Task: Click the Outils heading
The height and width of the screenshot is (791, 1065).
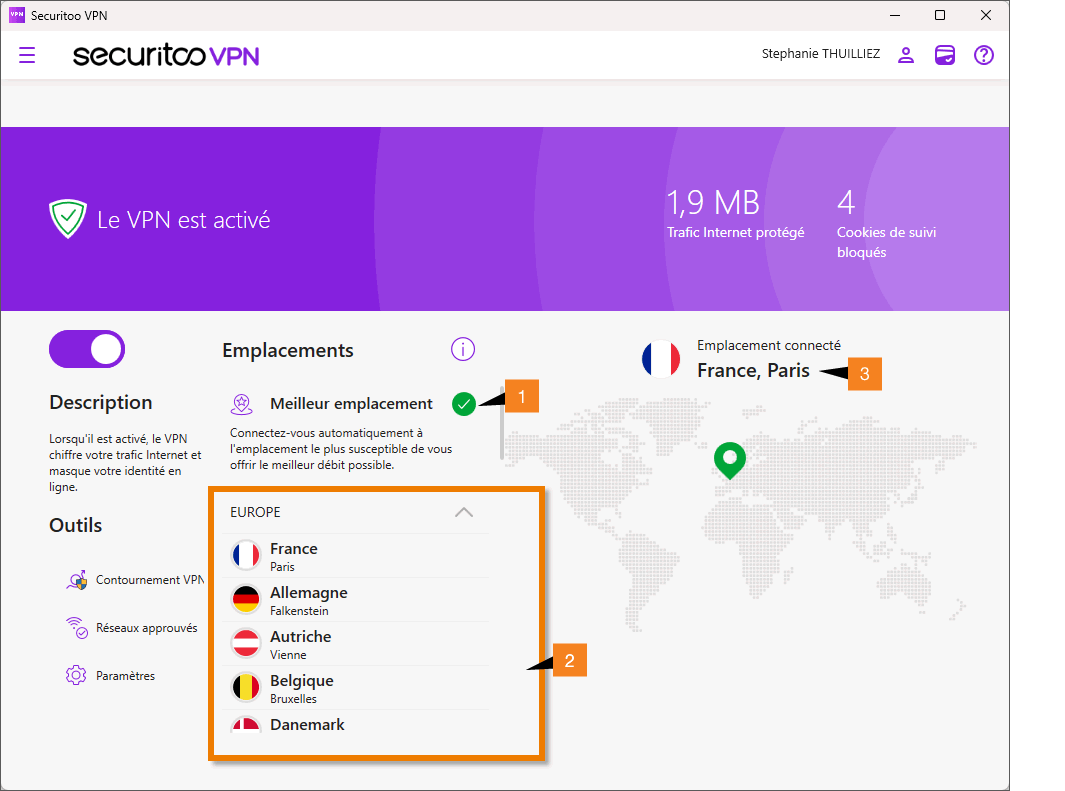Action: 75,526
